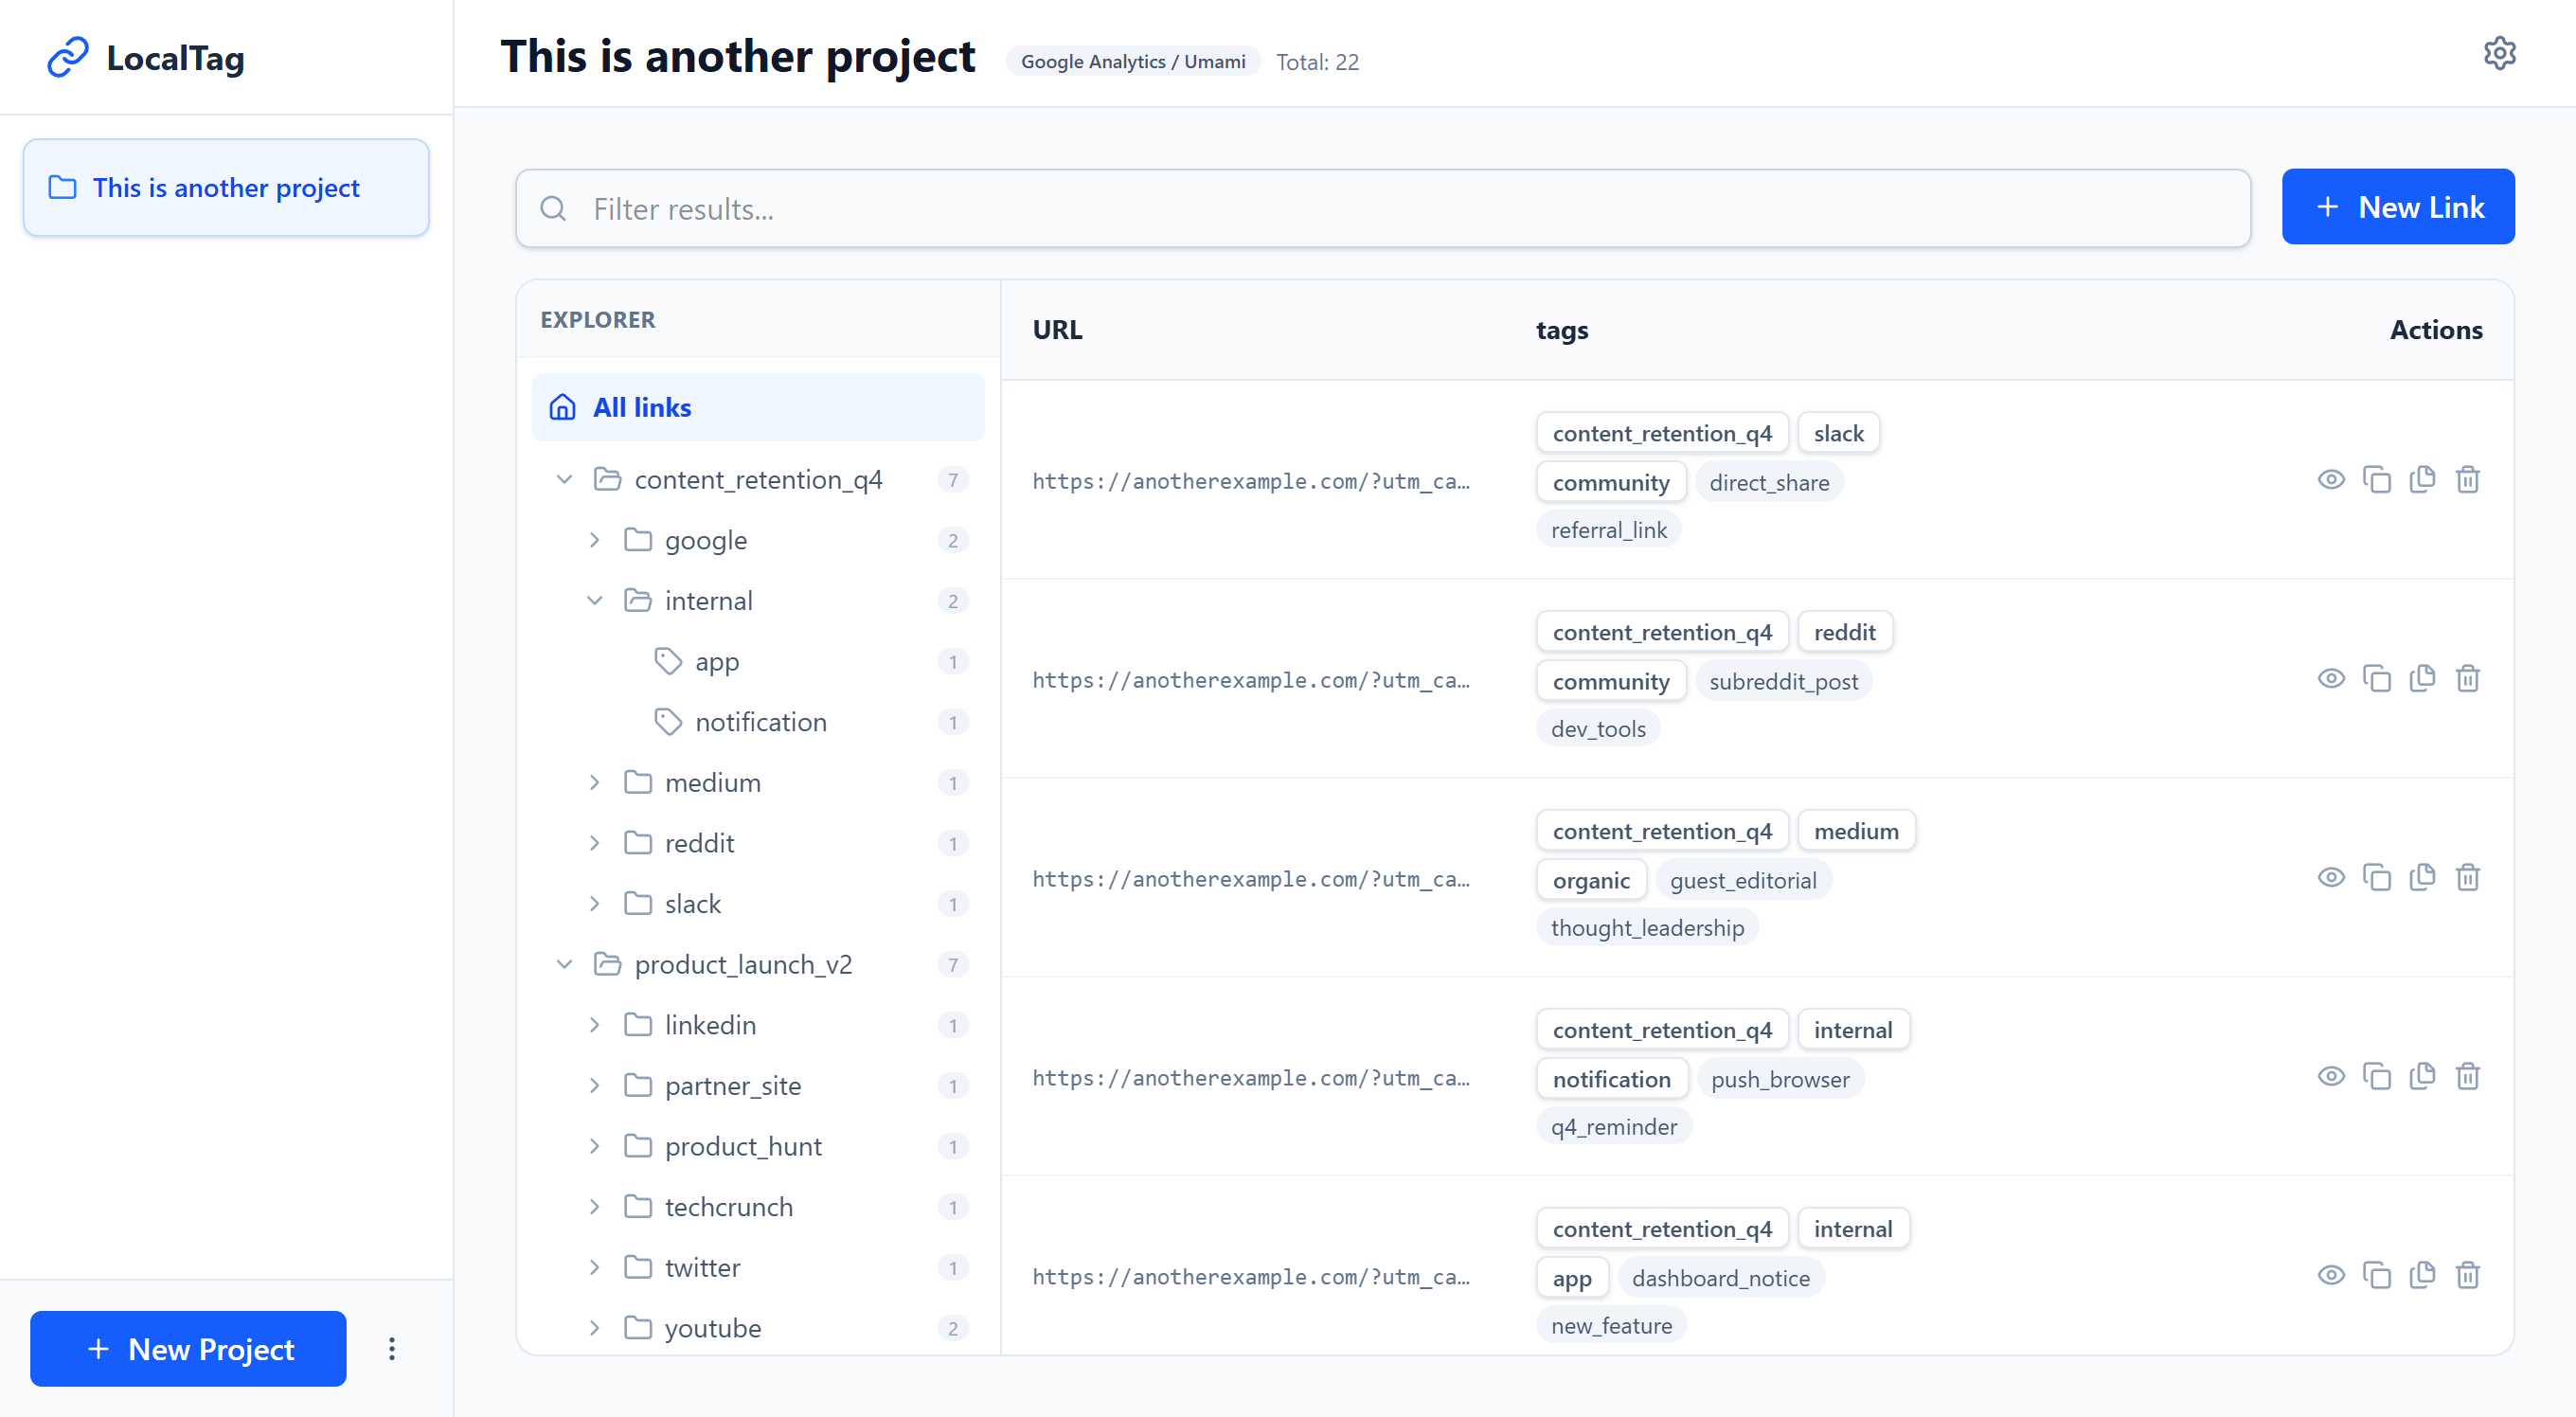Expand the twitter folder chevron
Image resolution: width=2576 pixels, height=1417 pixels.
[595, 1268]
